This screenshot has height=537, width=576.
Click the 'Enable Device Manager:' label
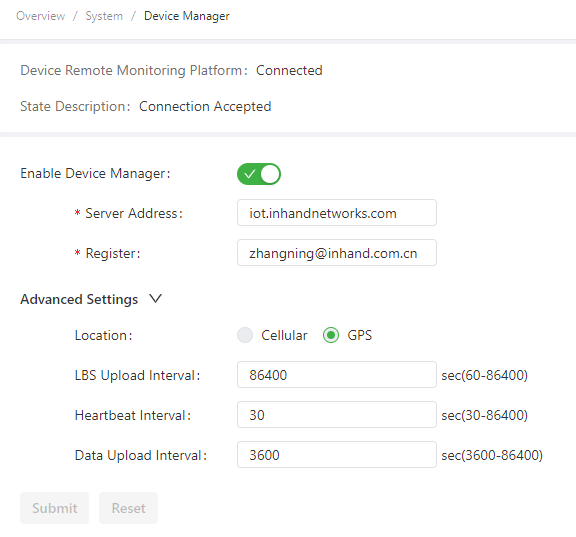pos(96,174)
